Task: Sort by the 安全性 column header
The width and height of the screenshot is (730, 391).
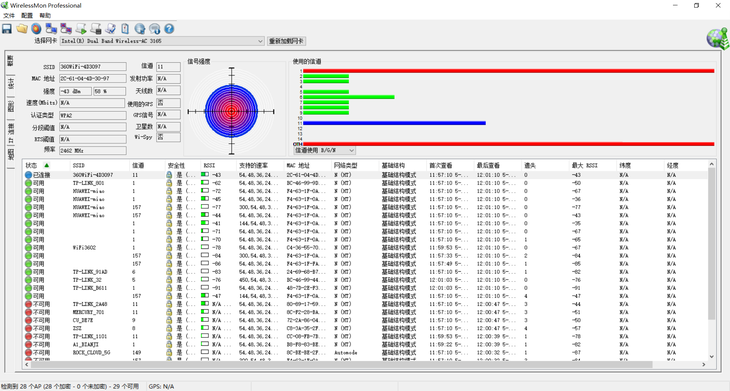Action: (182, 165)
